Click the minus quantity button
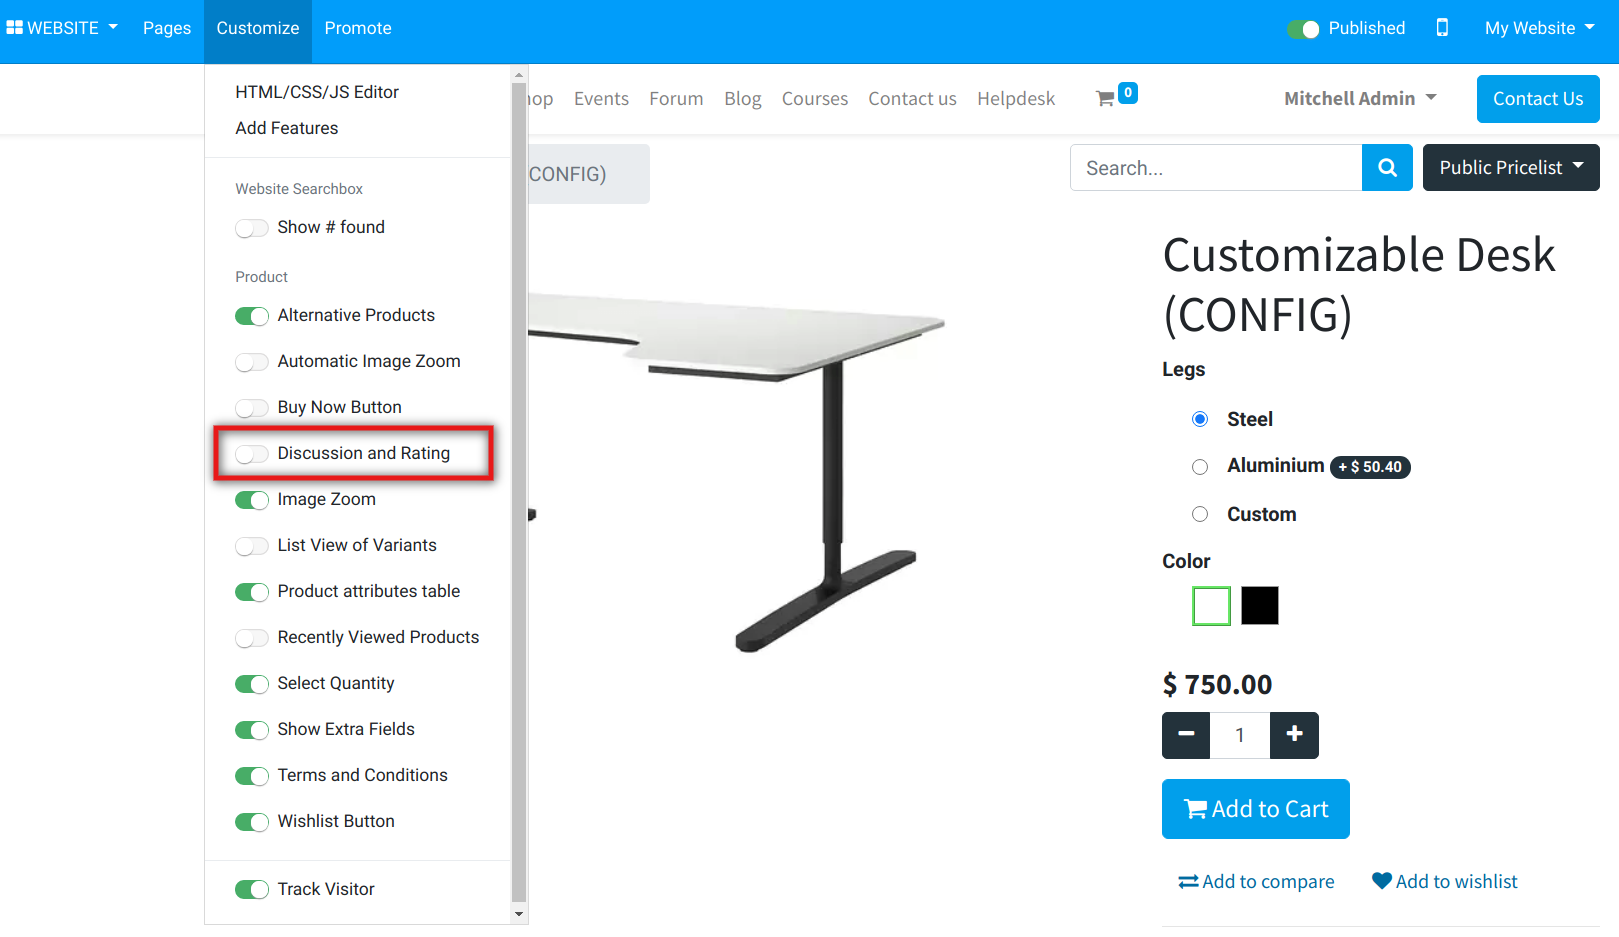The width and height of the screenshot is (1619, 937). click(x=1186, y=735)
